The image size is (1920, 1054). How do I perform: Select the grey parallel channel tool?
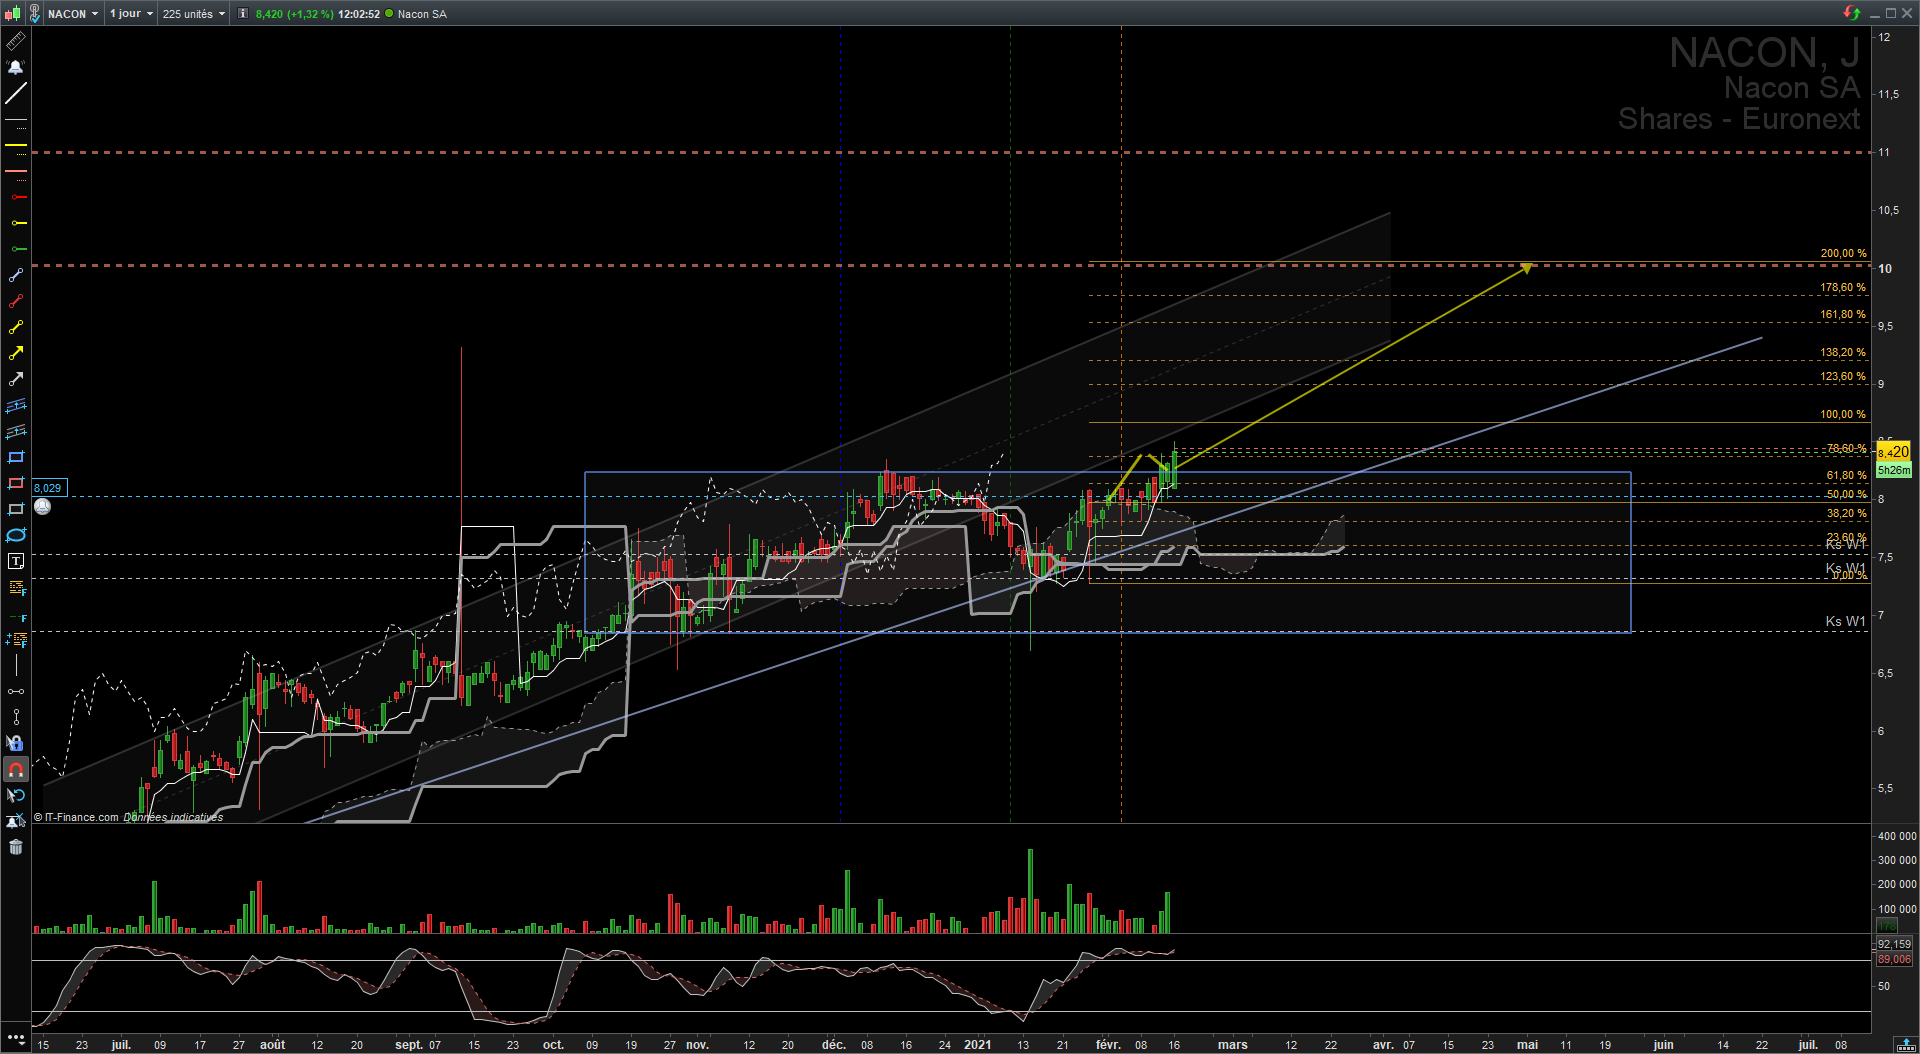tap(16, 432)
